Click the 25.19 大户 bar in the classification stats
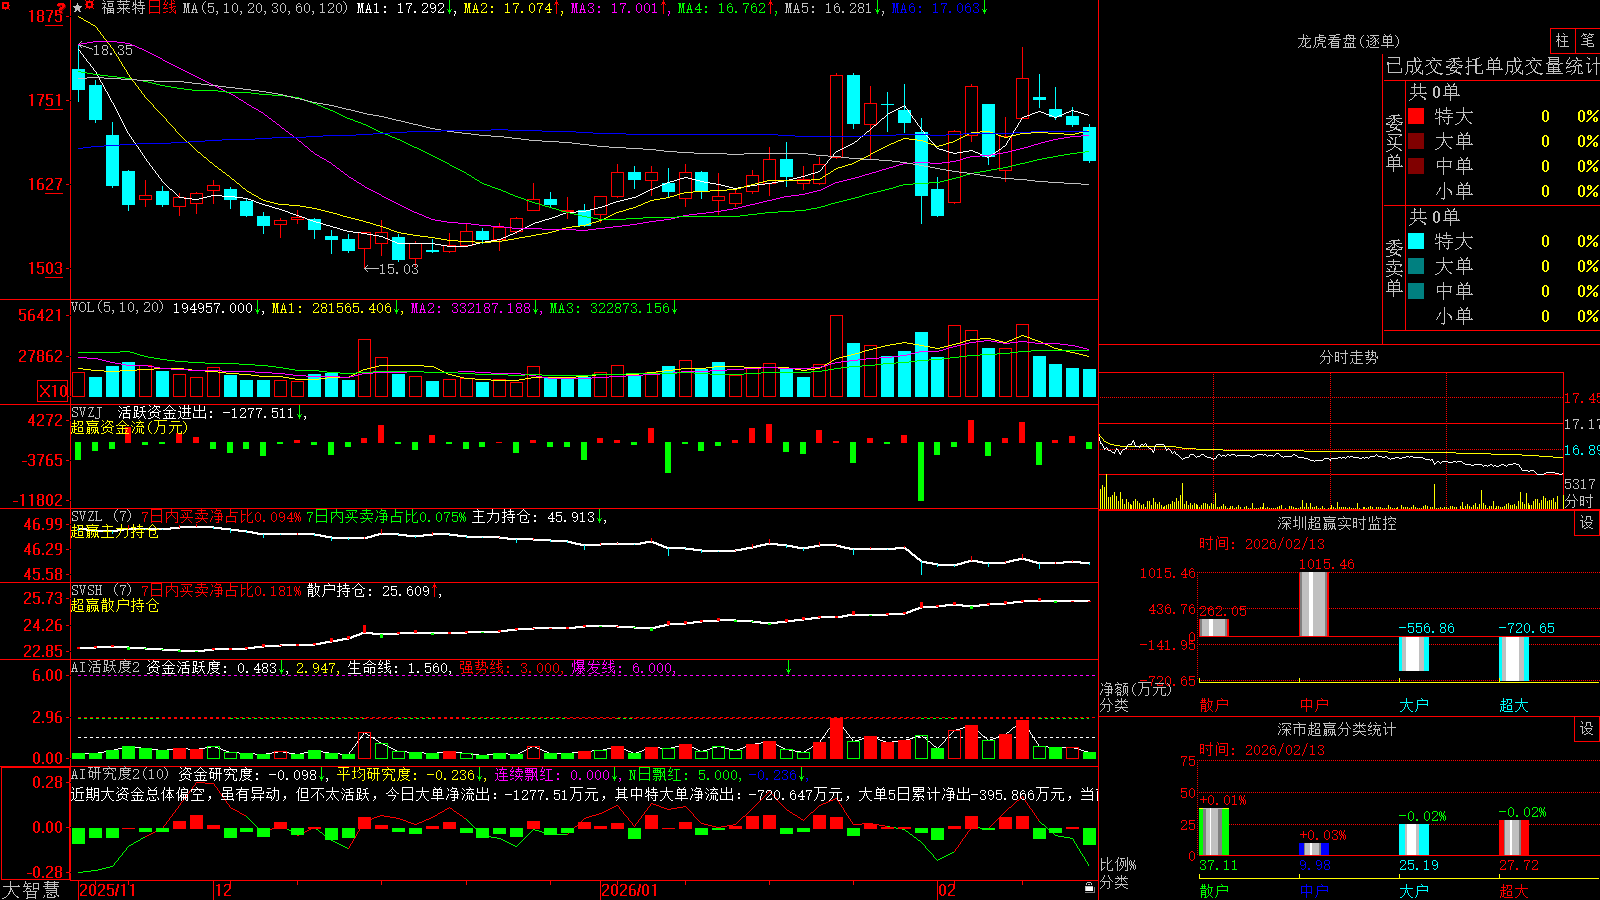The width and height of the screenshot is (1600, 900). pyautogui.click(x=1414, y=840)
